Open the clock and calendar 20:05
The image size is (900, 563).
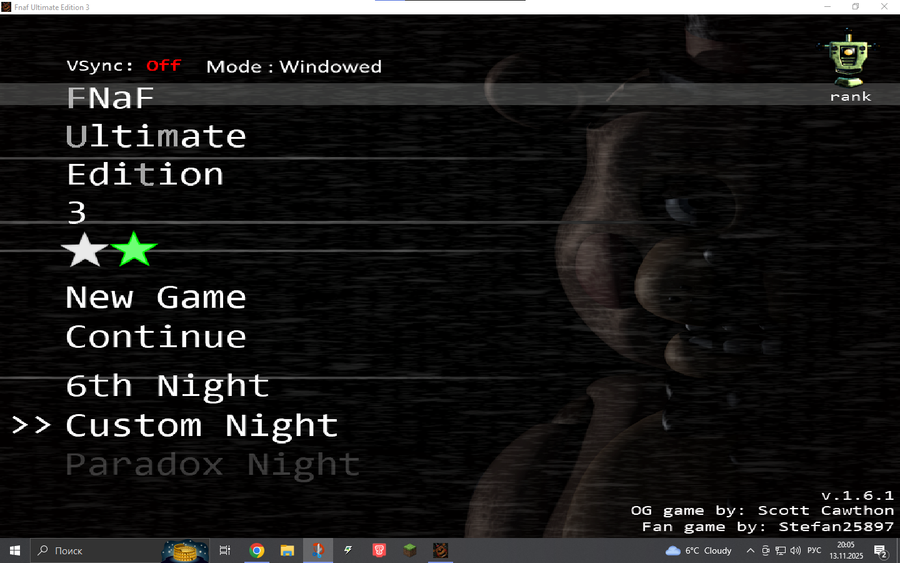pos(846,550)
